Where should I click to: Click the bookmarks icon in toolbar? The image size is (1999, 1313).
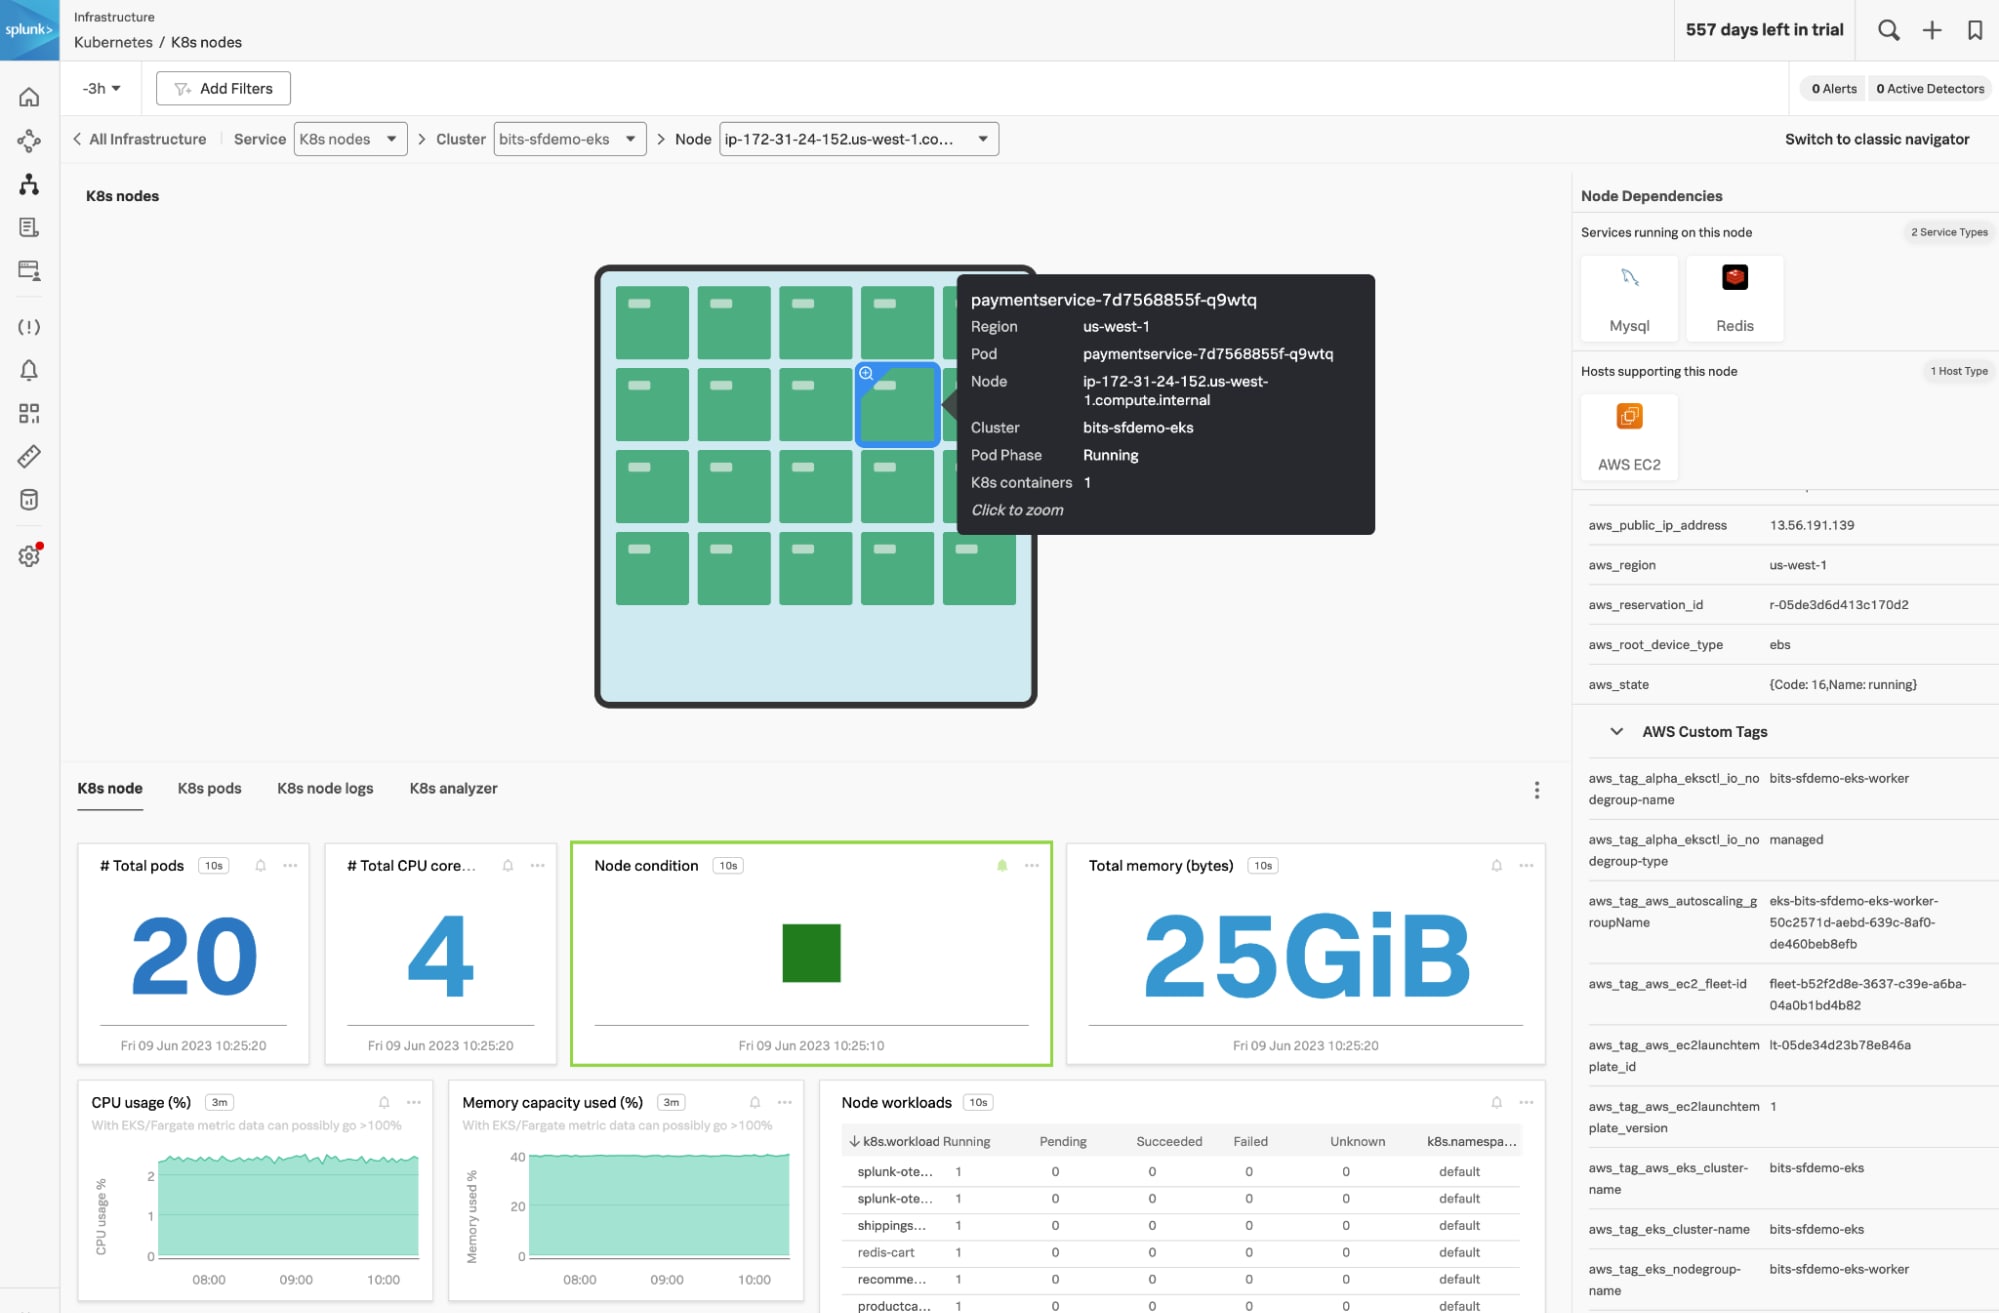pyautogui.click(x=1974, y=29)
